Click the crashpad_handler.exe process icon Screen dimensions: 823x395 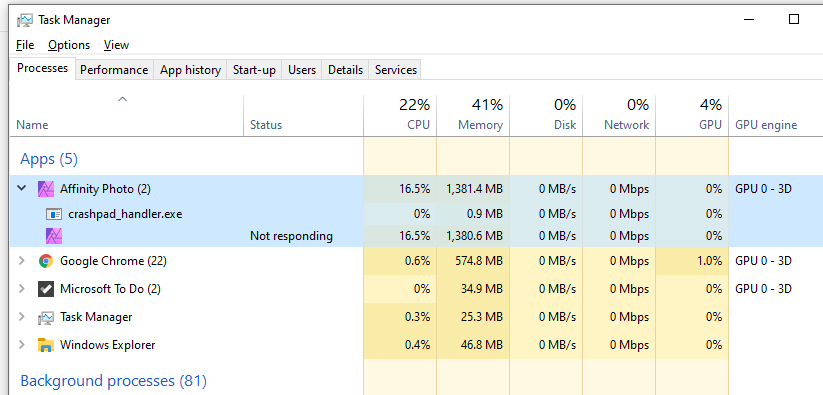54,214
